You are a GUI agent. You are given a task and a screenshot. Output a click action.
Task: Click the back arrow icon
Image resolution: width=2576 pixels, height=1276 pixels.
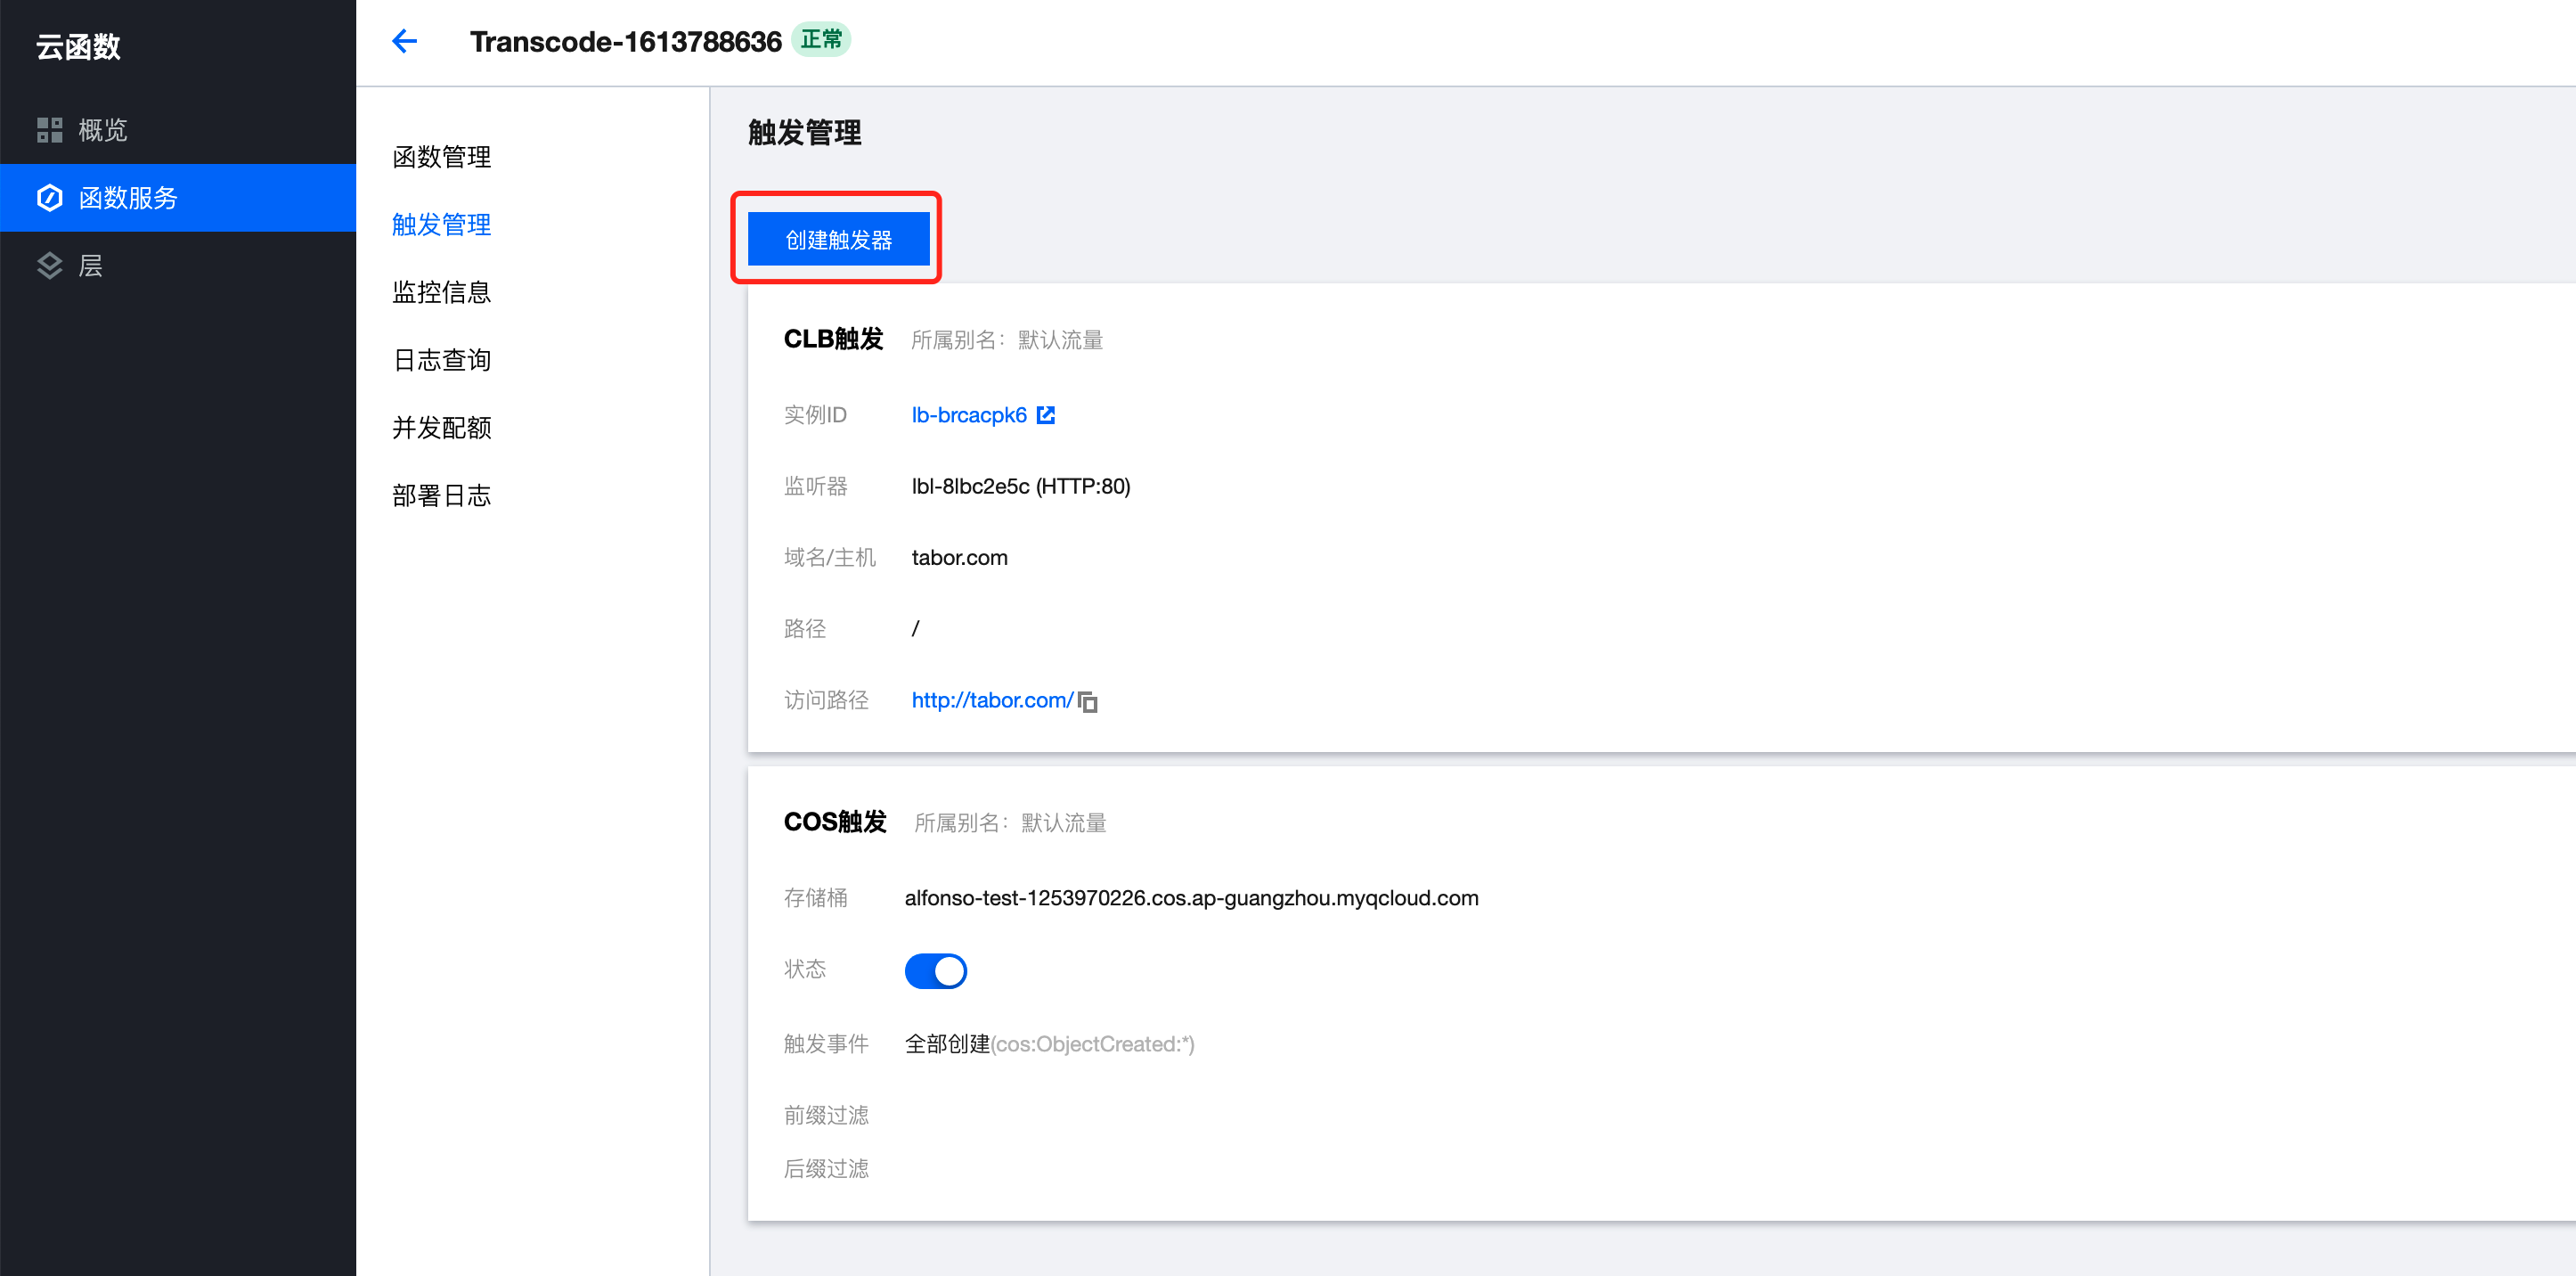tap(405, 41)
